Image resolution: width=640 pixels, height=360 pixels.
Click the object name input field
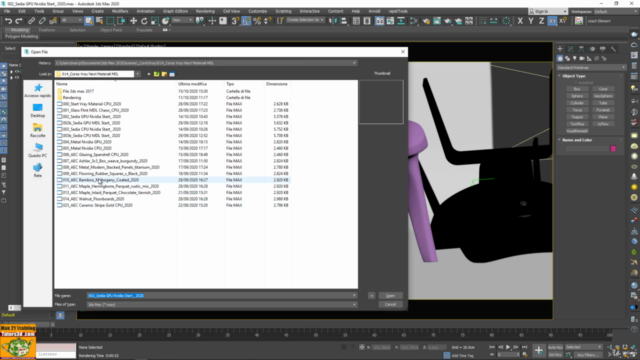(x=587, y=149)
